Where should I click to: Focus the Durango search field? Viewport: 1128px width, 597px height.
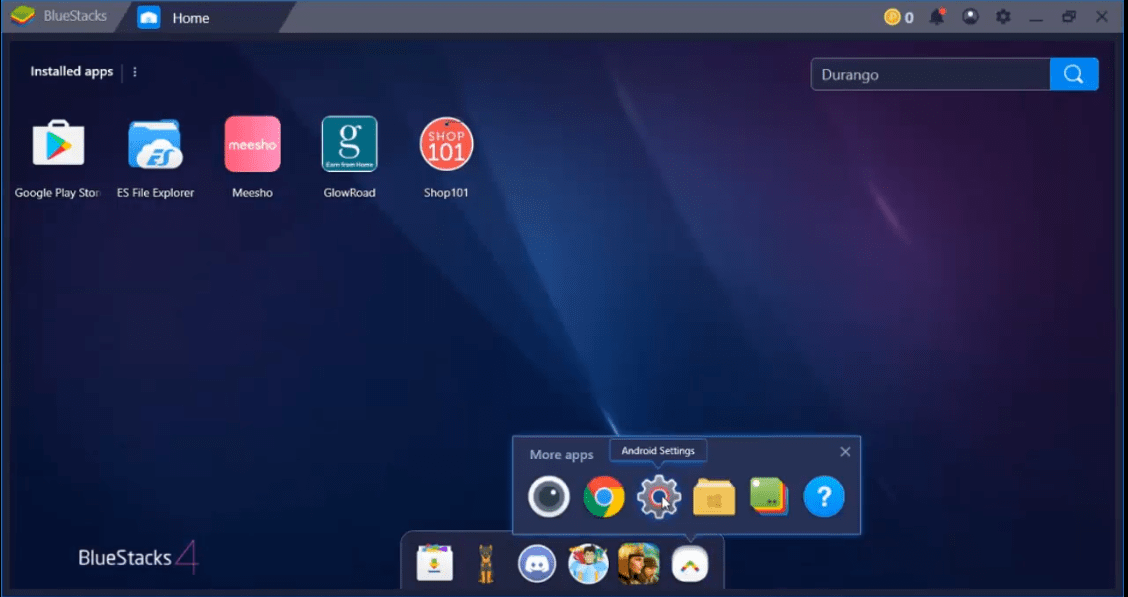pyautogui.click(x=930, y=74)
